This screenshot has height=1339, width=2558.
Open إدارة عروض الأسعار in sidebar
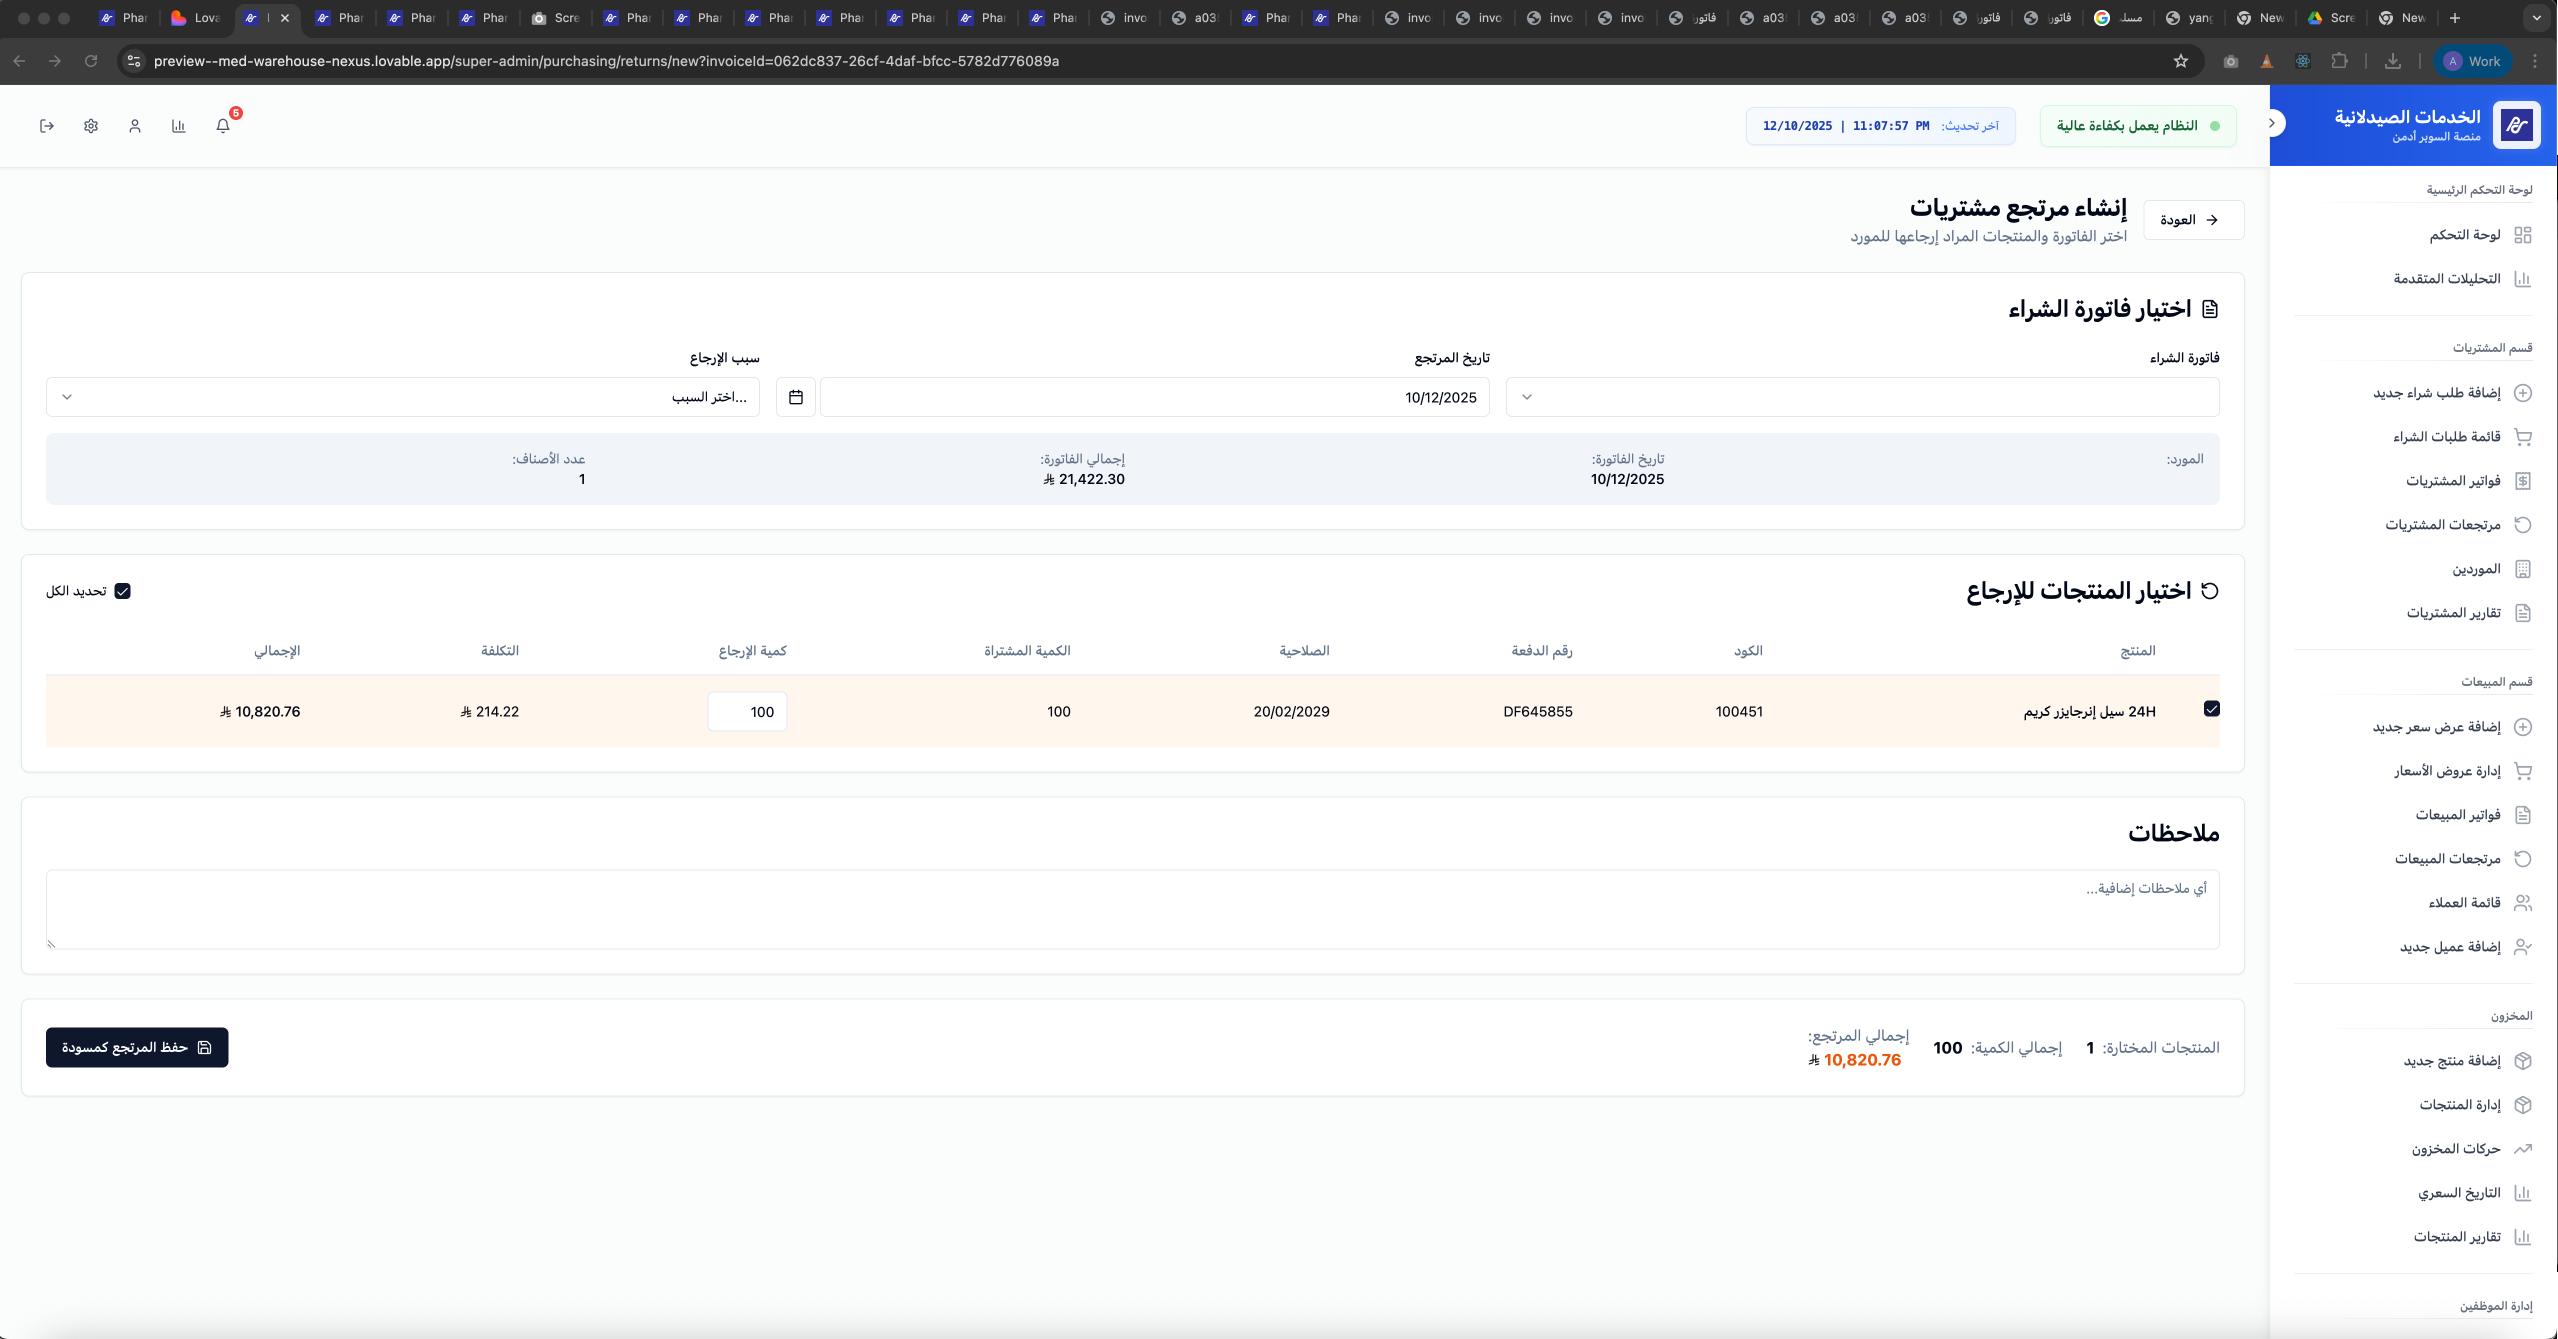point(2461,771)
